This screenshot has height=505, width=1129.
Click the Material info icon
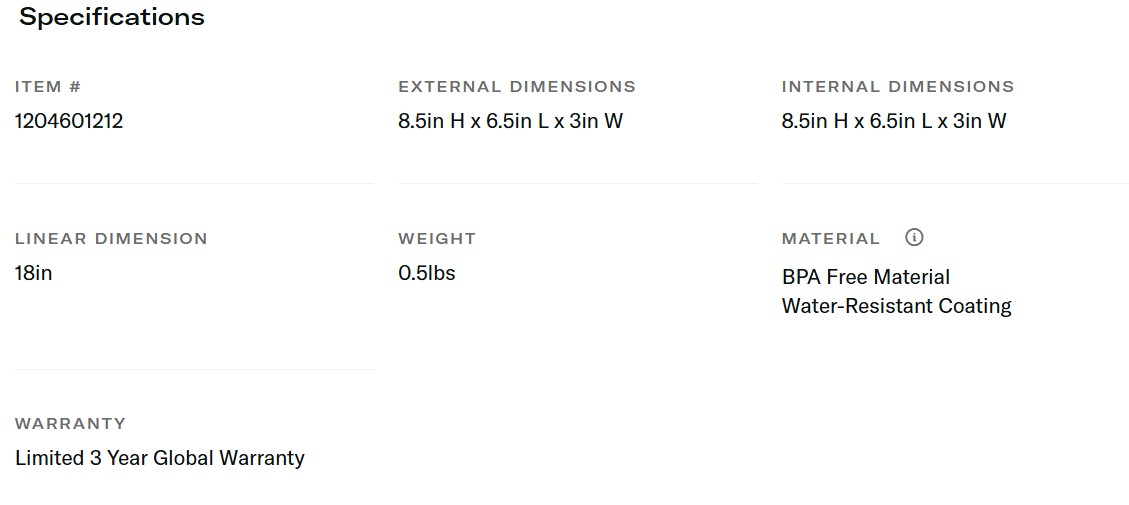click(x=914, y=237)
